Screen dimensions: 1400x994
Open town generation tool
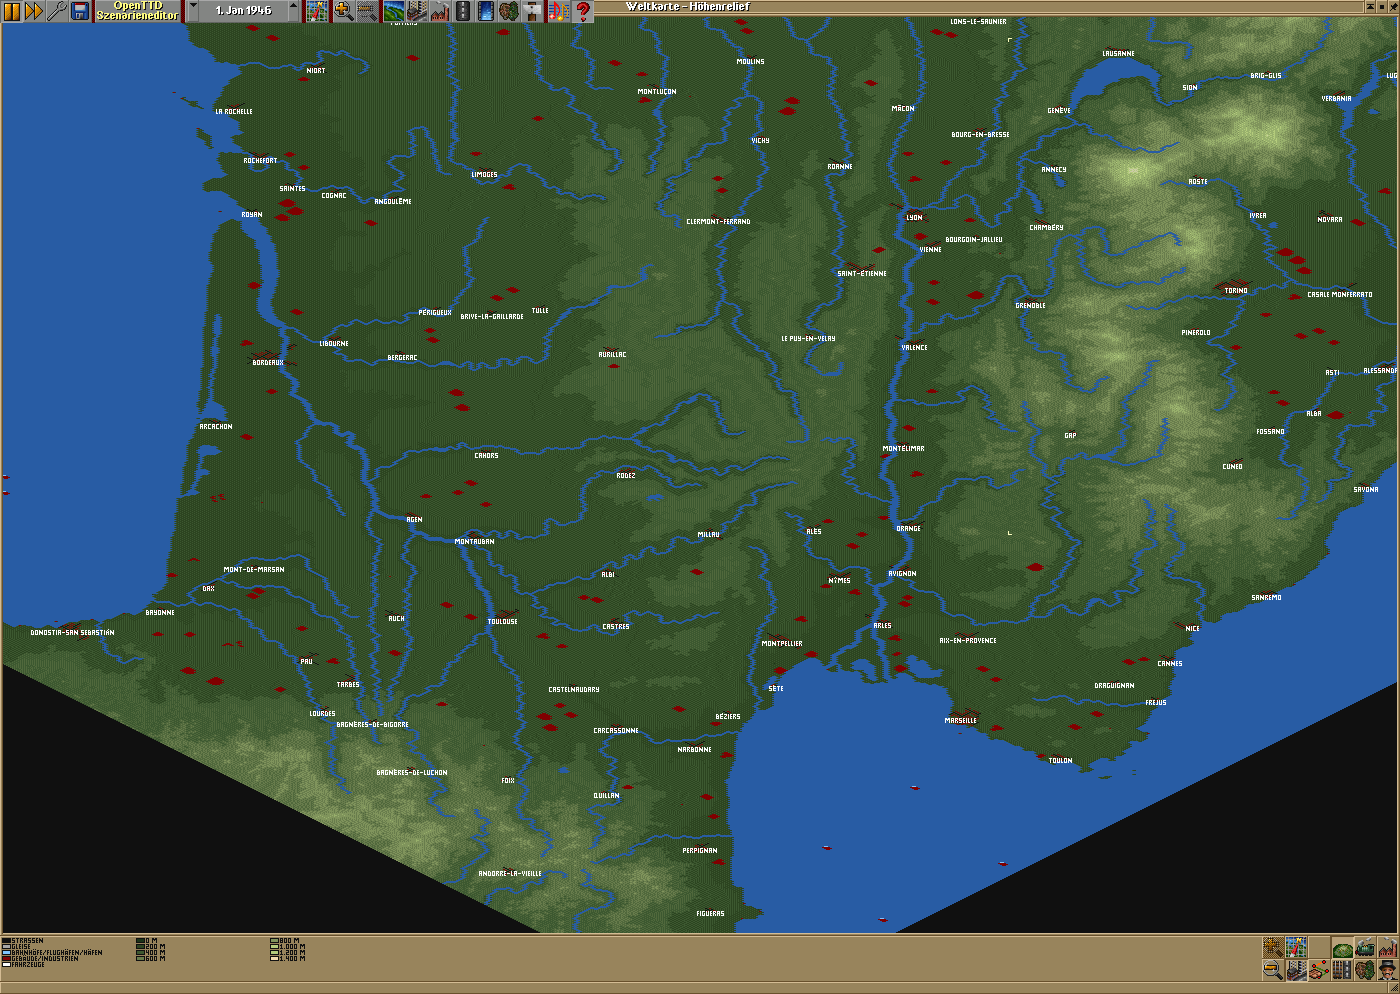[x=417, y=11]
